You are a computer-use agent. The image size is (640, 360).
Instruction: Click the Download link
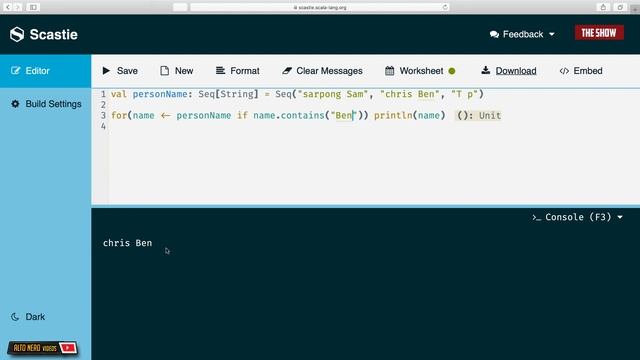(x=509, y=71)
